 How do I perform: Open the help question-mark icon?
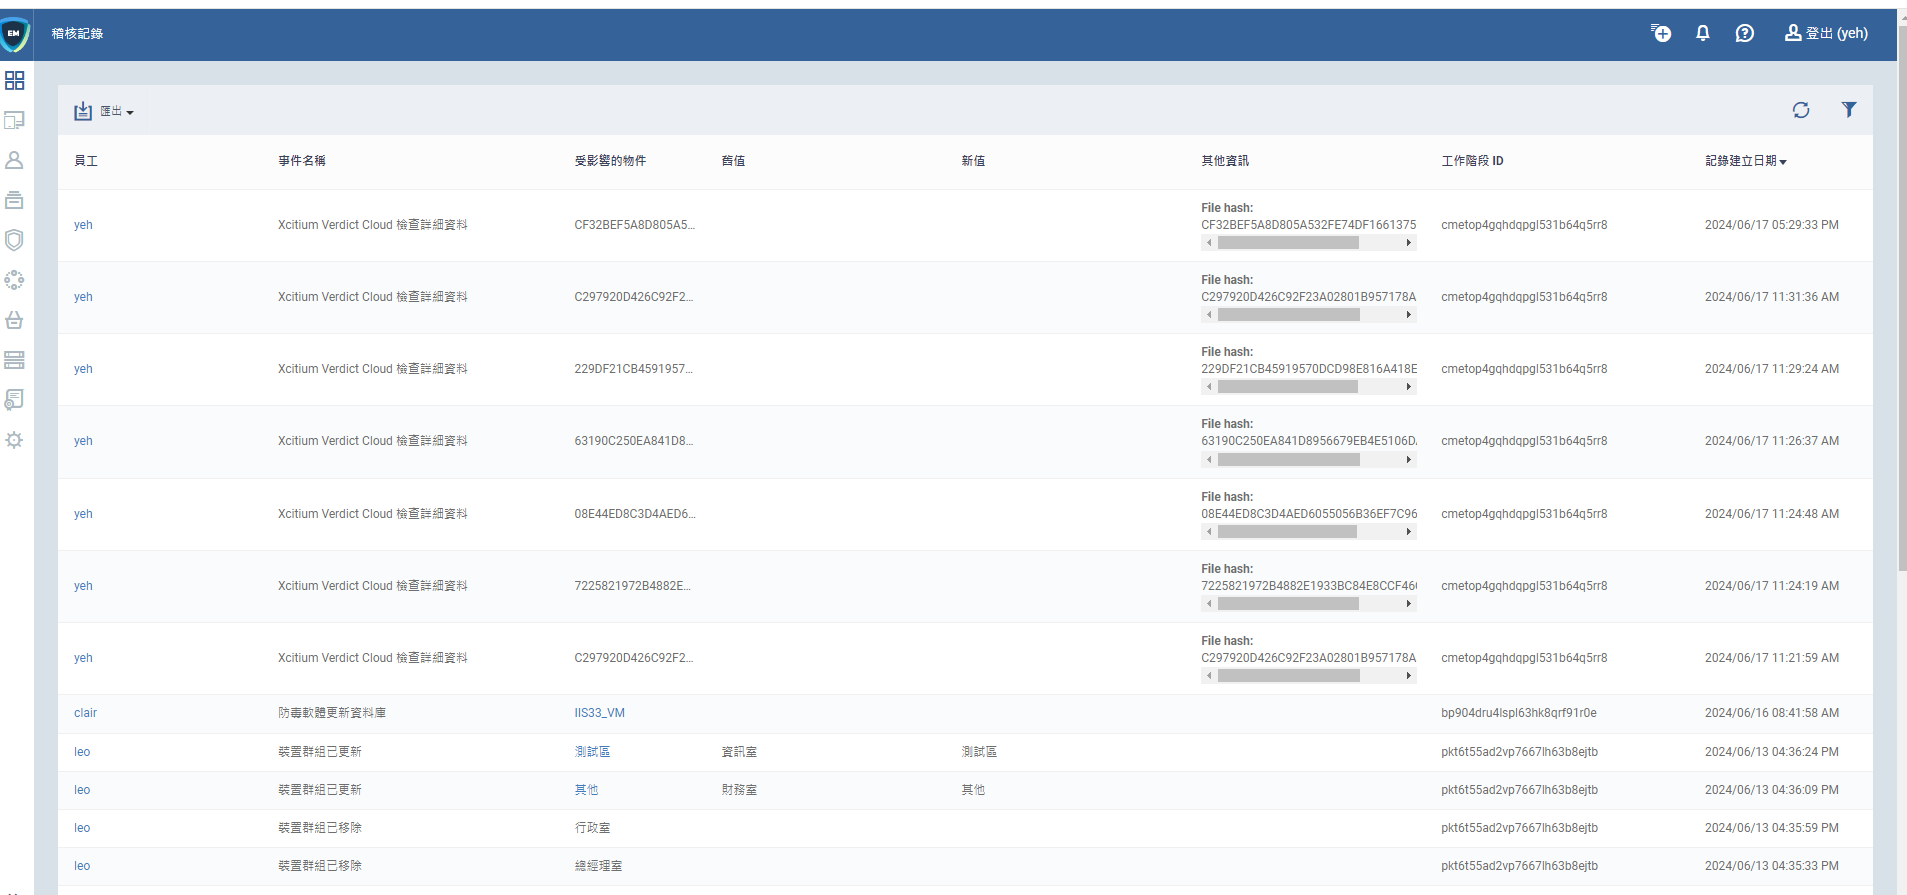pos(1745,33)
